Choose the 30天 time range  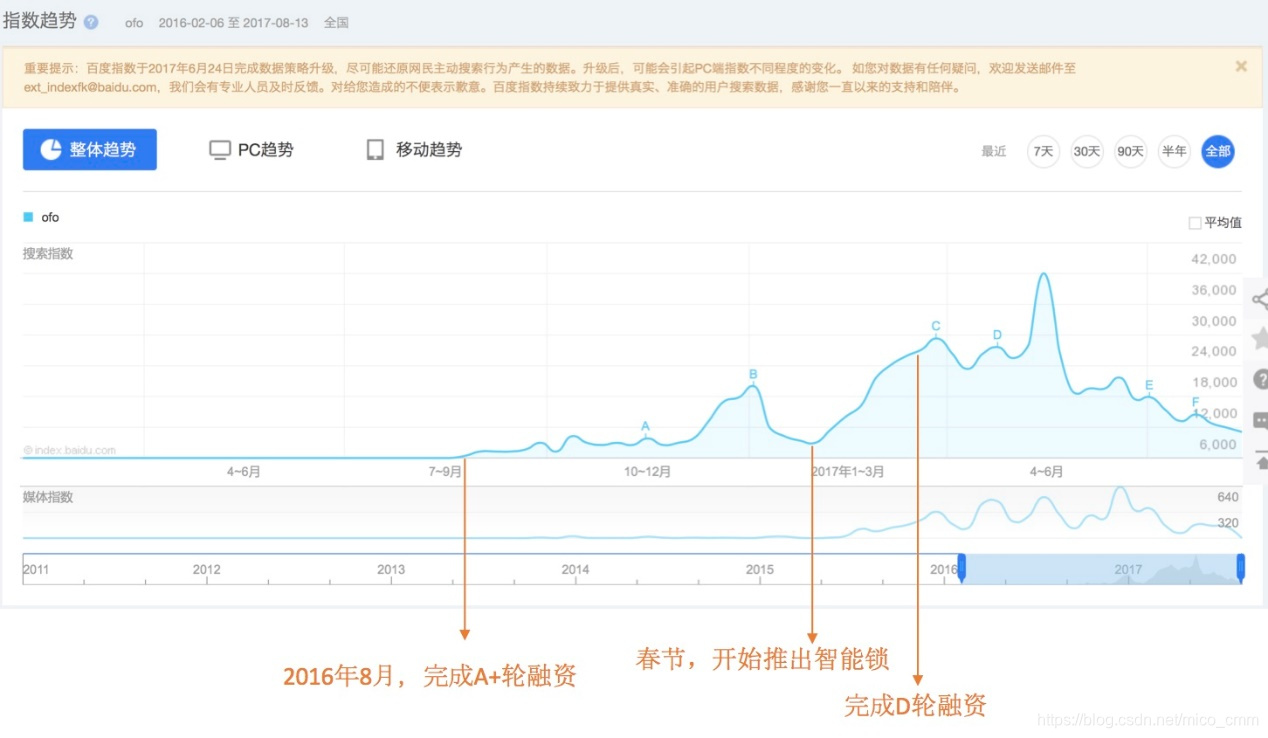[x=1087, y=151]
